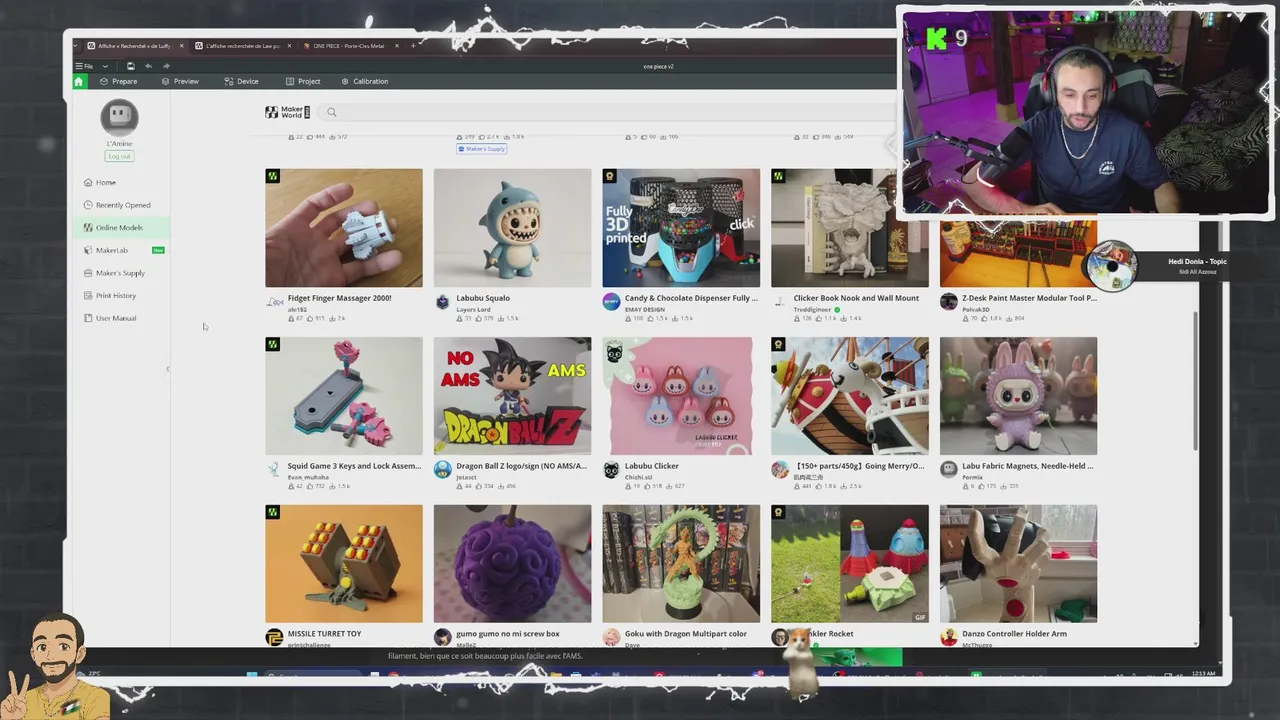Switch to the Project tab
Image resolution: width=1280 pixels, height=720 pixels.
pos(303,81)
